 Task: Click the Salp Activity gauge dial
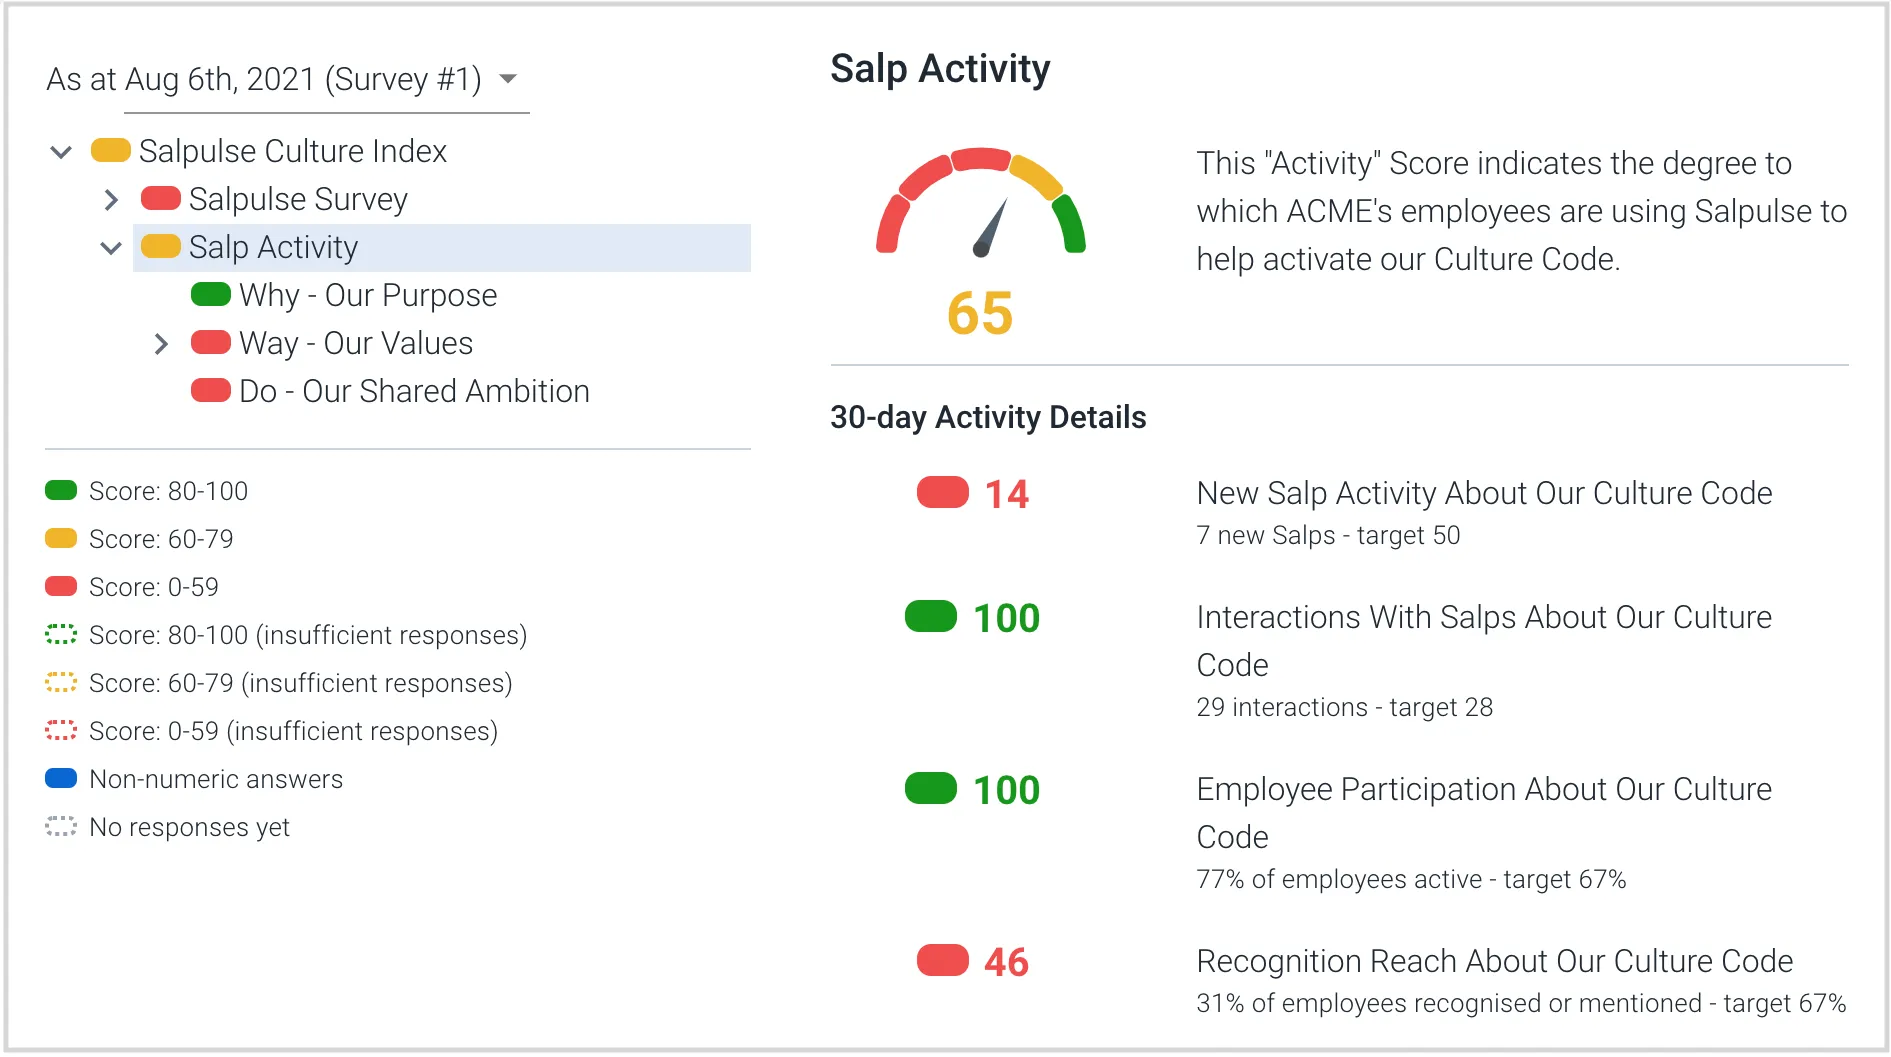click(x=981, y=203)
